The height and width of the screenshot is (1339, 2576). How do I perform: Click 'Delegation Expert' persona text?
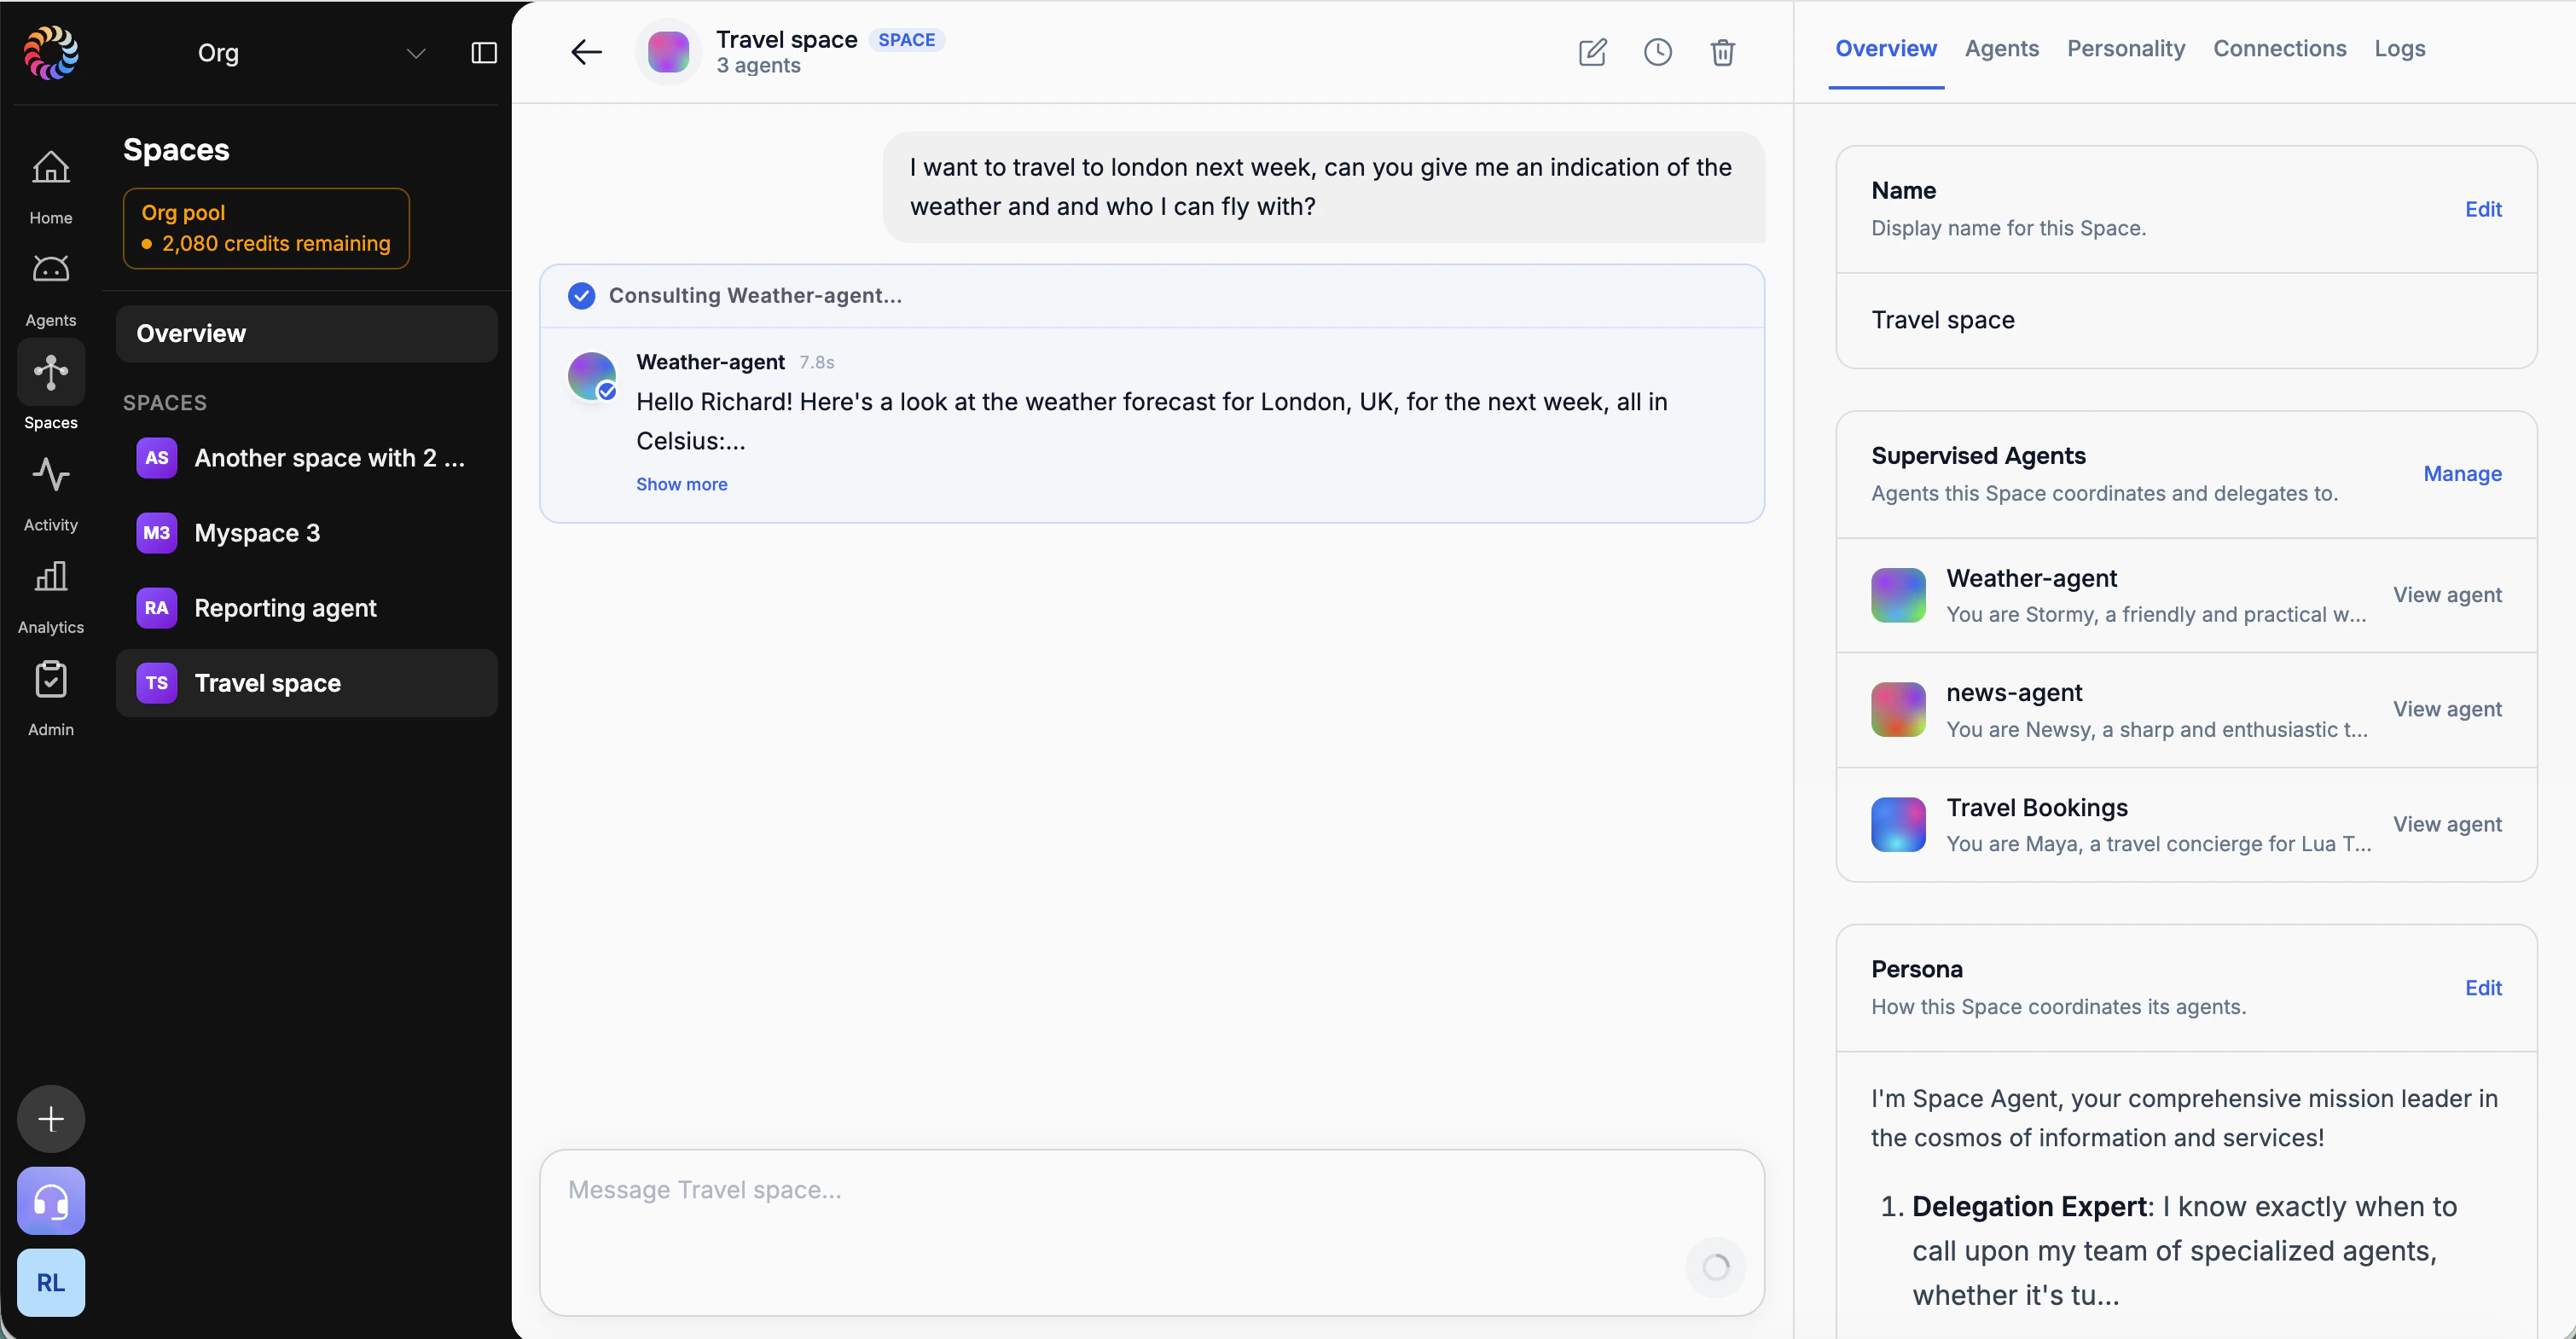[2028, 1207]
